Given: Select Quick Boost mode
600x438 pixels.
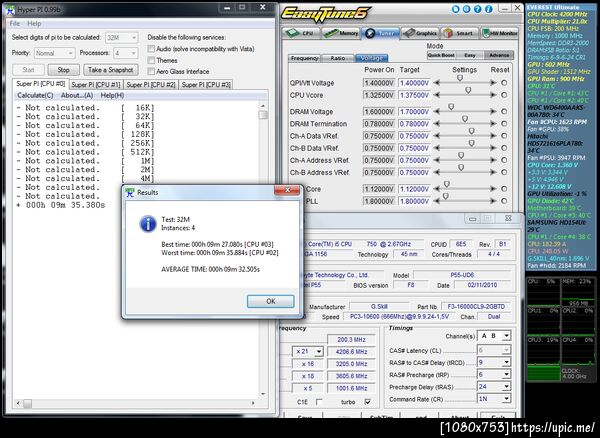Looking at the screenshot, I should [441, 55].
